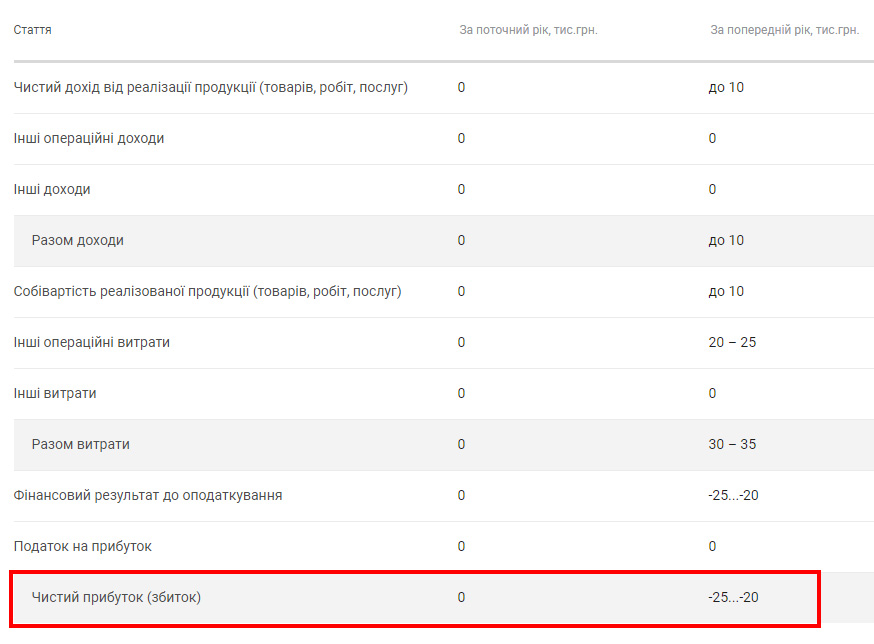Click the '20 – 25' previous-year expenses value
874x644 pixels.
[x=732, y=342]
